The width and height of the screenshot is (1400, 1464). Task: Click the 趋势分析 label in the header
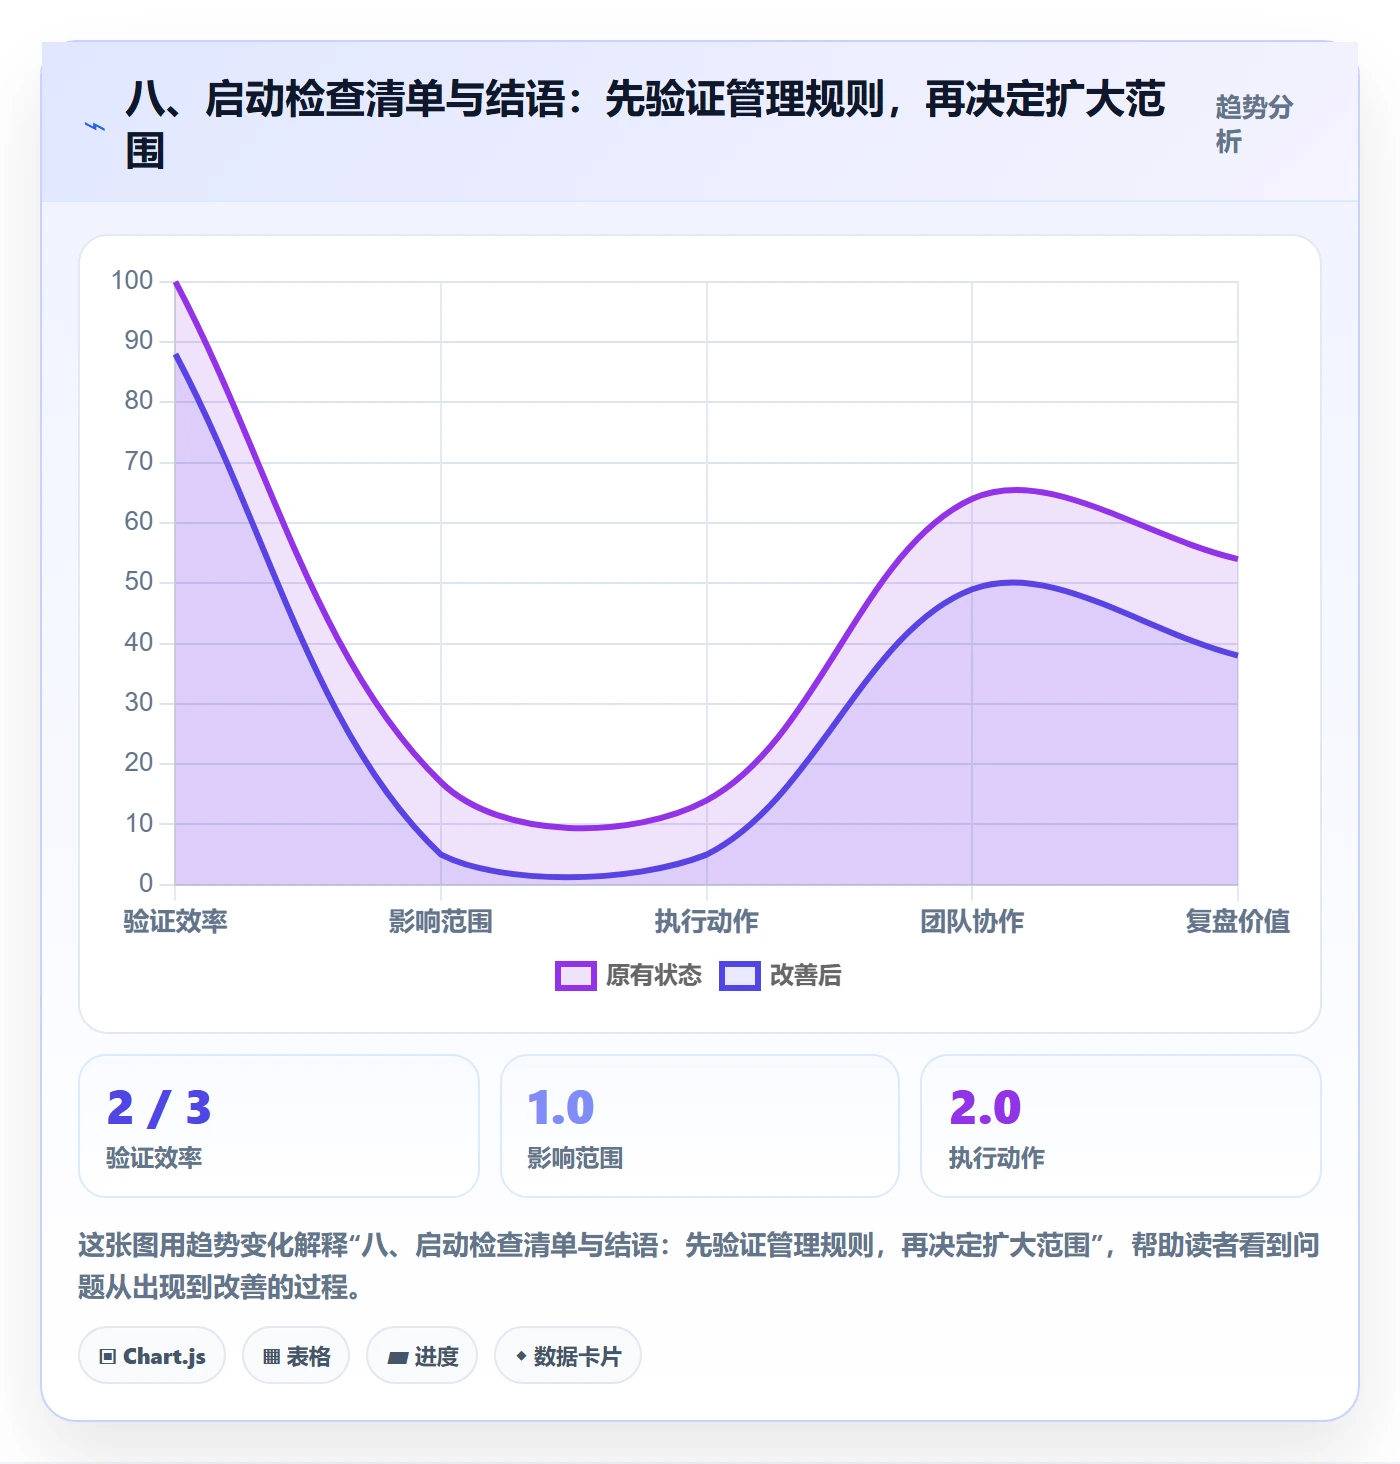1254,124
